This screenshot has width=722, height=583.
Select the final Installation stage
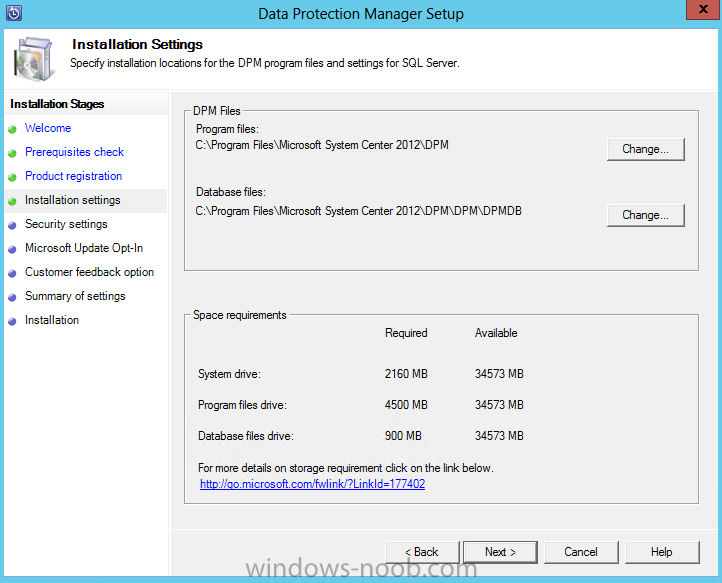[52, 320]
